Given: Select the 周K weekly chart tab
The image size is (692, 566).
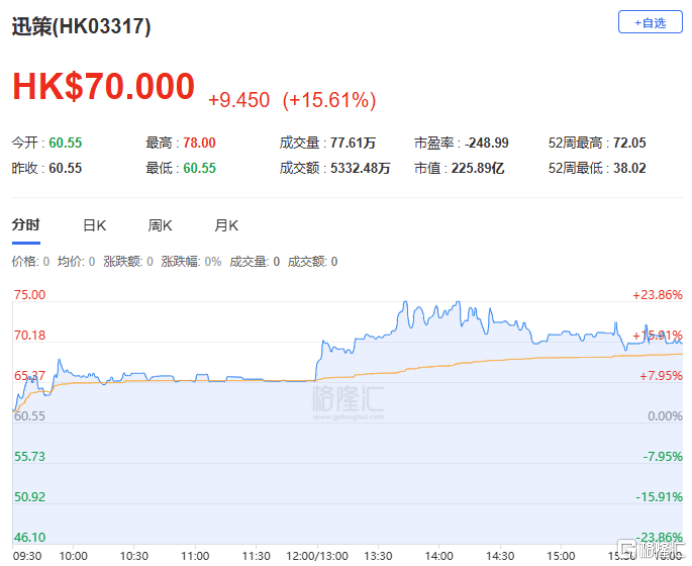Looking at the screenshot, I should [160, 226].
